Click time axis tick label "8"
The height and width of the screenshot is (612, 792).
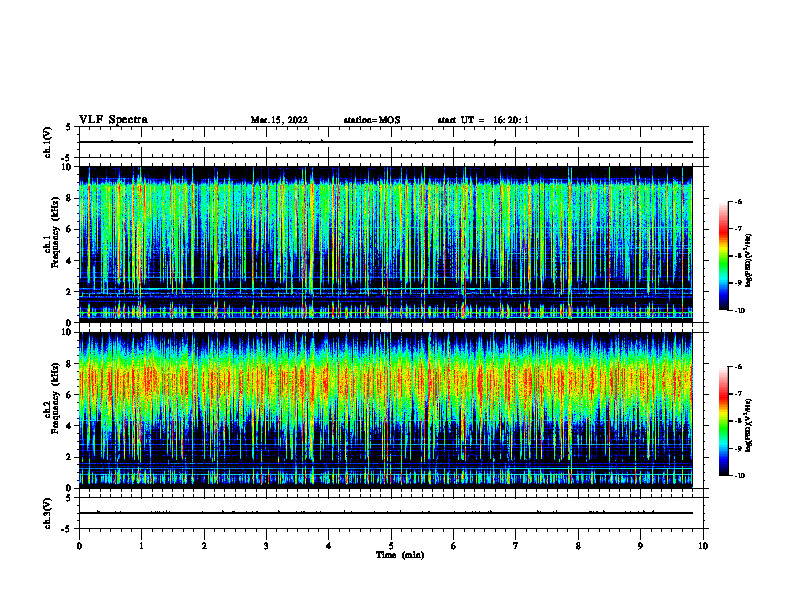578,546
